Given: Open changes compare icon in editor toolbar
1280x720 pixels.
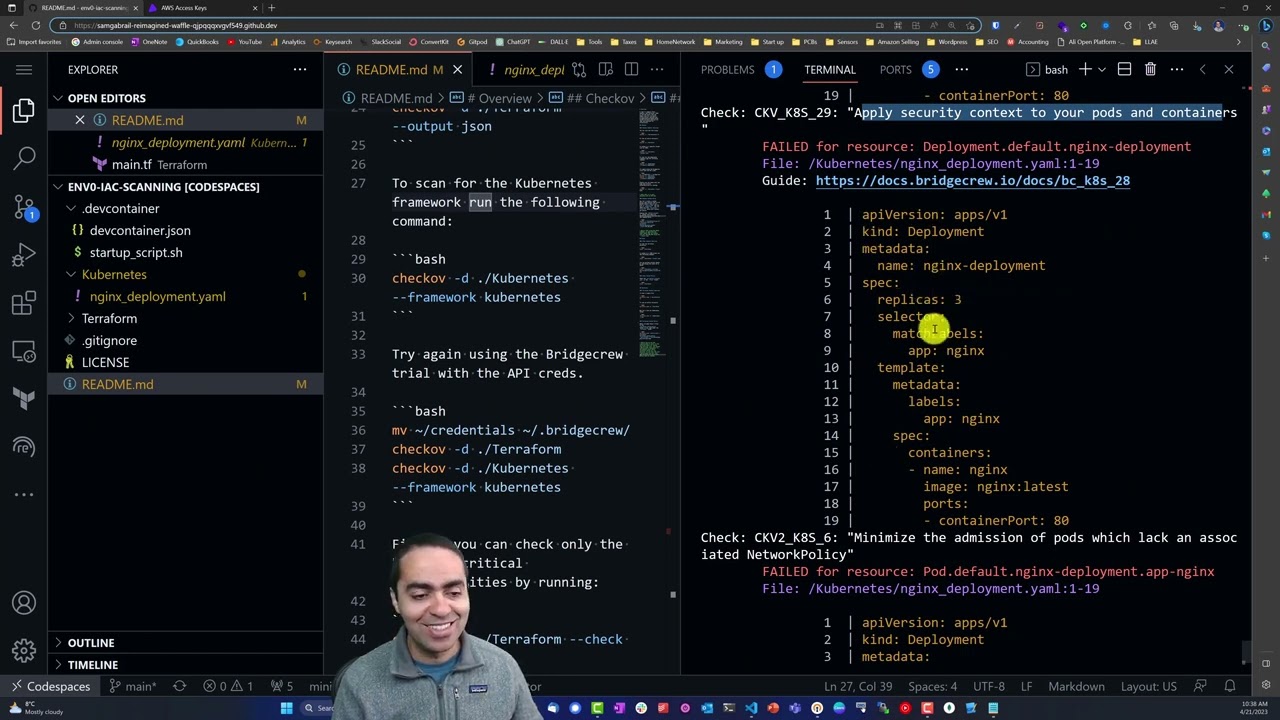Looking at the screenshot, I should 579,69.
